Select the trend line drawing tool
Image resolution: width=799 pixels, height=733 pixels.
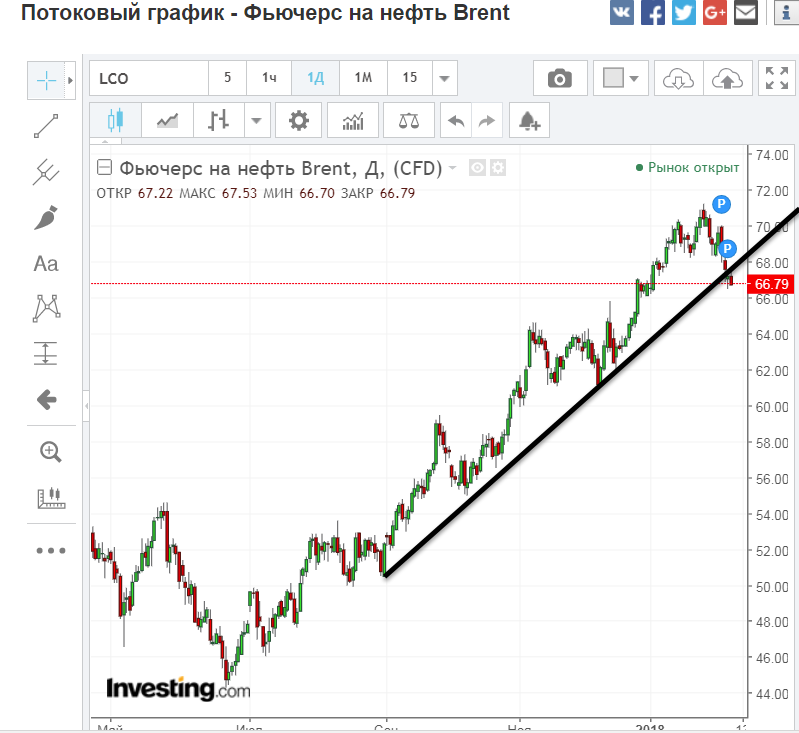tap(46, 126)
